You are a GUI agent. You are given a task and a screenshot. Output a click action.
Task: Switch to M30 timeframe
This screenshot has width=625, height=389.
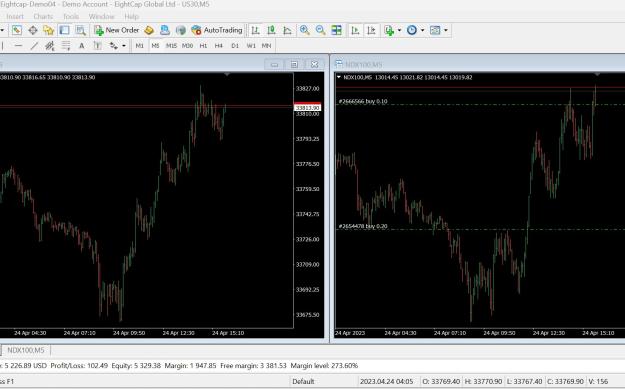pos(187,46)
